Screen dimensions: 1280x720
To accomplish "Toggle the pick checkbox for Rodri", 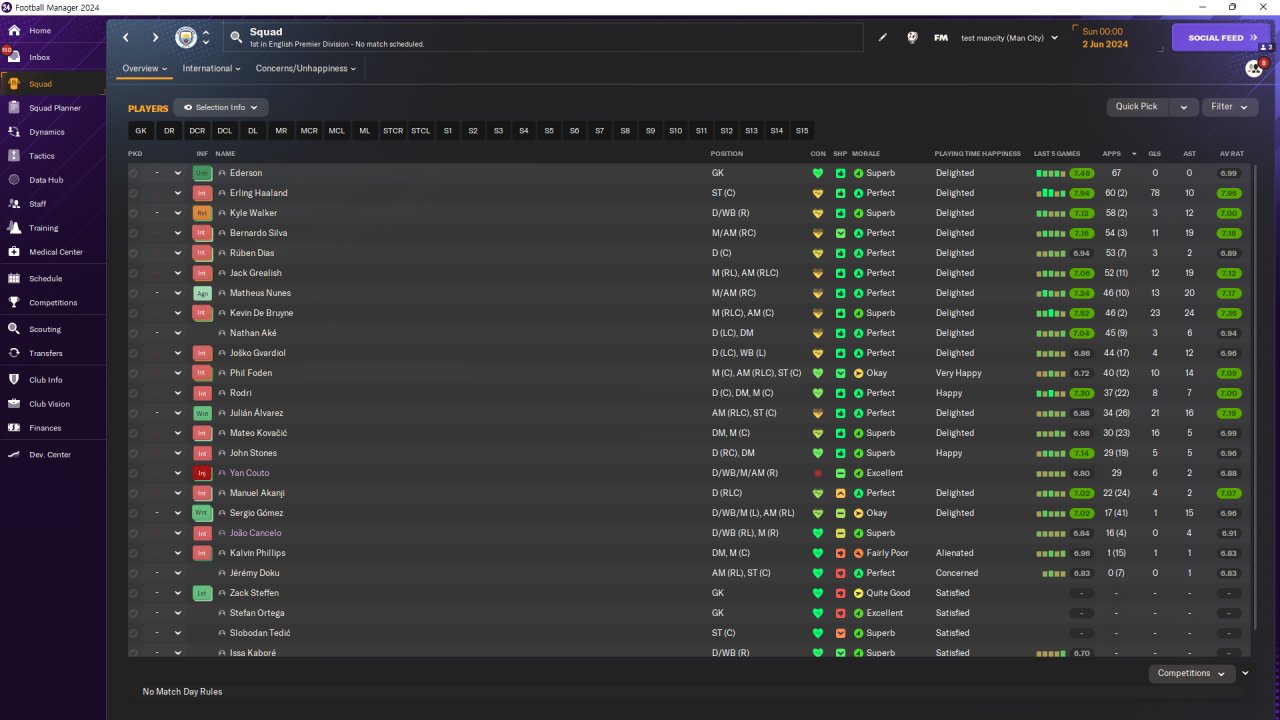I will pos(133,393).
